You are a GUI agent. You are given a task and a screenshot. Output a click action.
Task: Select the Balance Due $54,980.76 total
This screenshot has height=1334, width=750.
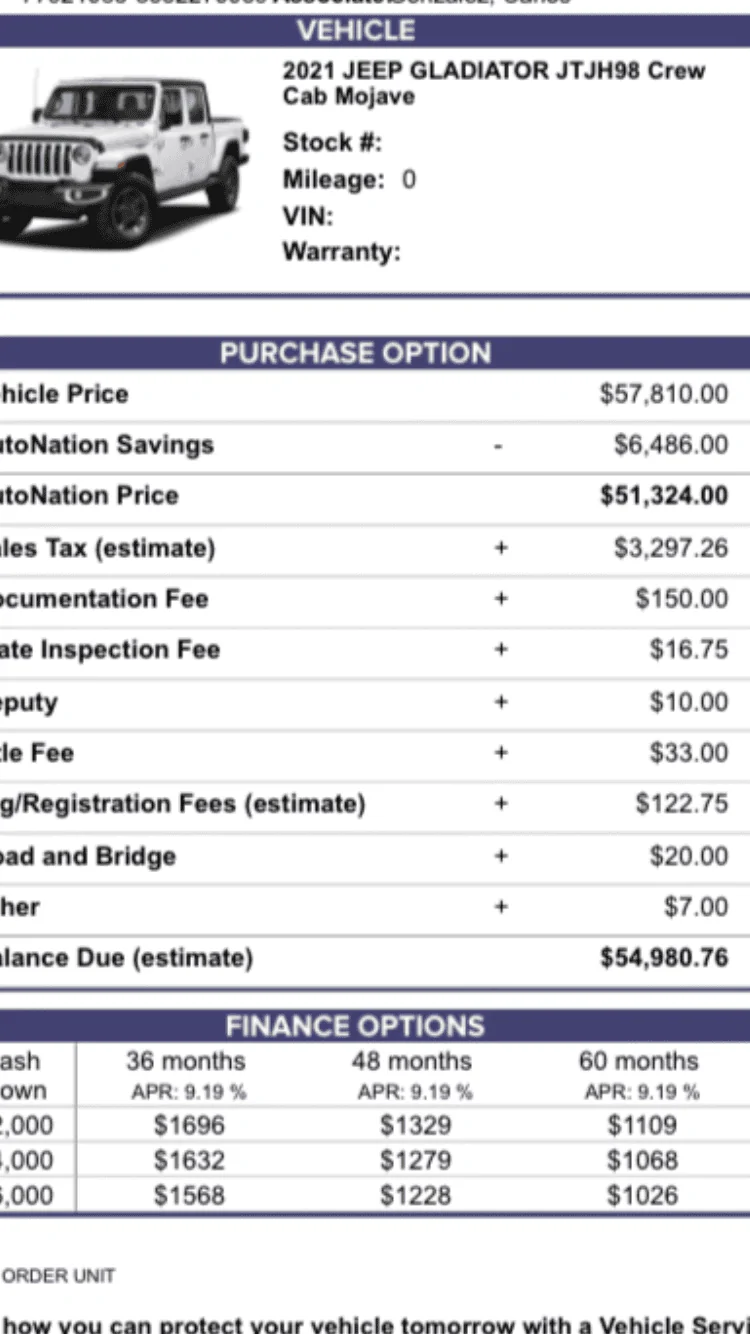pyautogui.click(x=664, y=958)
